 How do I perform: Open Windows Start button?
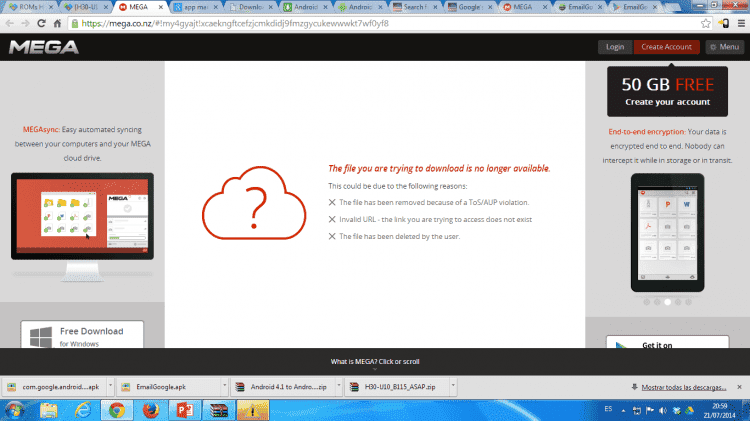14,410
